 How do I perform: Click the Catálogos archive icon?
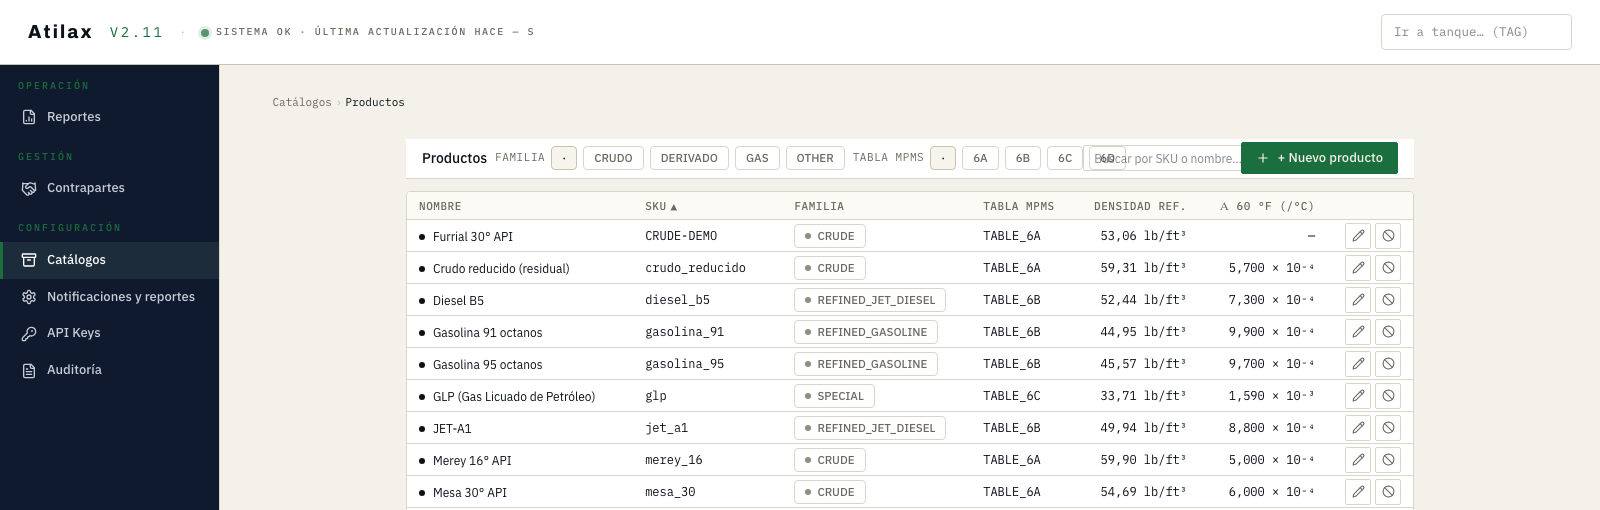29,260
